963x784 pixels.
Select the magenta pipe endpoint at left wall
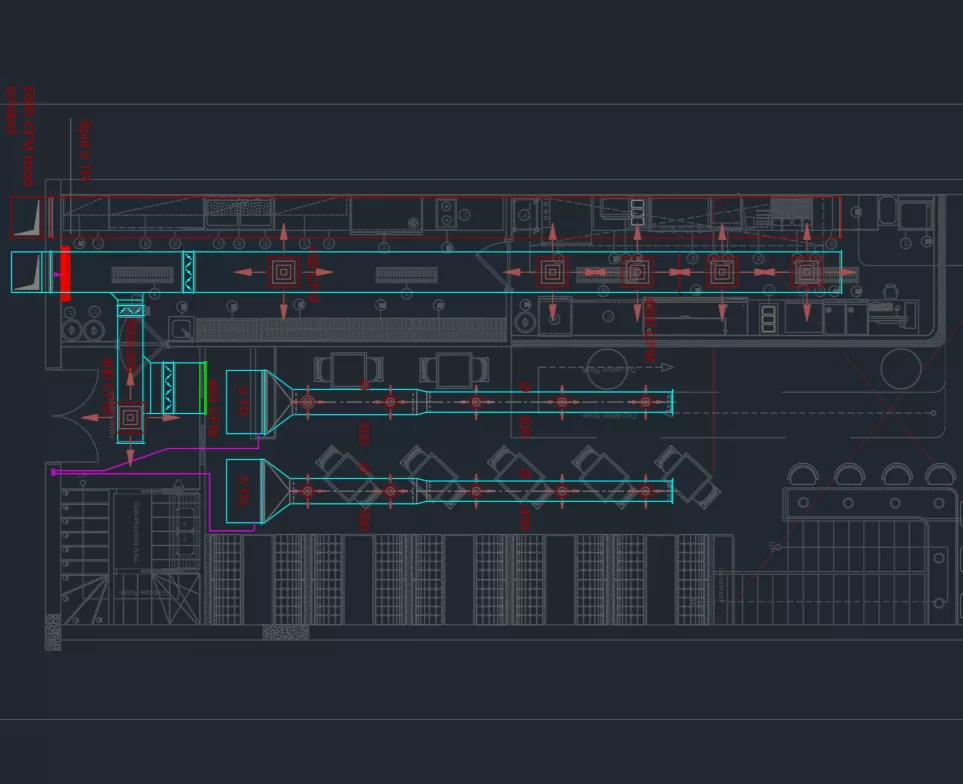pos(54,471)
